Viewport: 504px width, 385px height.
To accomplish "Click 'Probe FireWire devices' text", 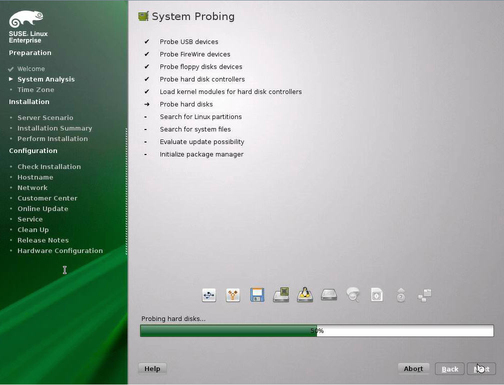I will 195,54.
